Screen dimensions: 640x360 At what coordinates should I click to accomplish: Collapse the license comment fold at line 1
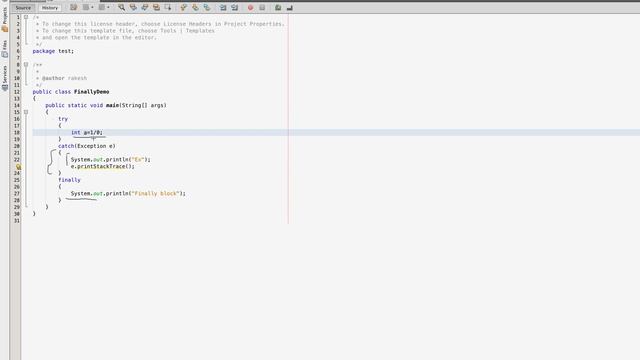click(26, 17)
